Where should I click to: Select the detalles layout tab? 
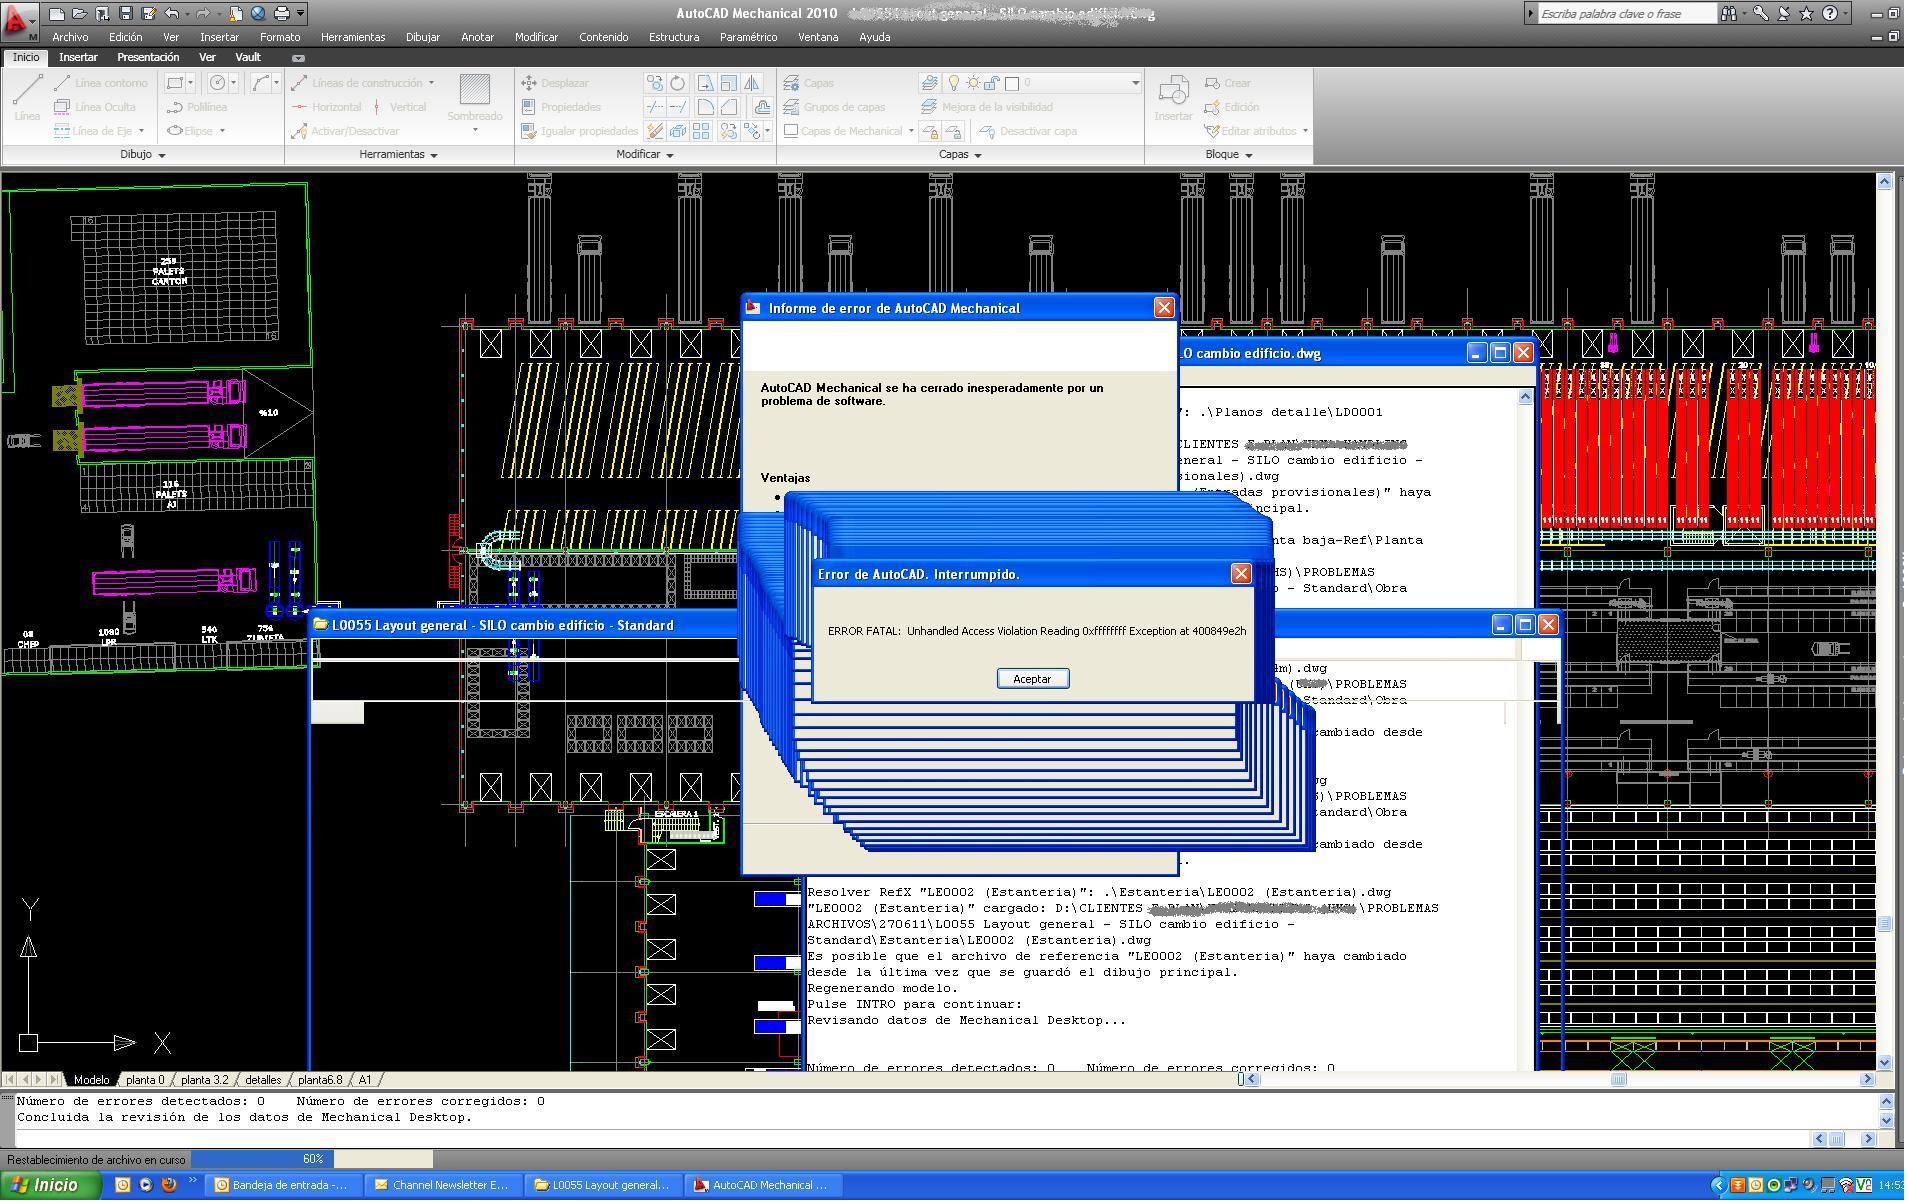point(263,1081)
